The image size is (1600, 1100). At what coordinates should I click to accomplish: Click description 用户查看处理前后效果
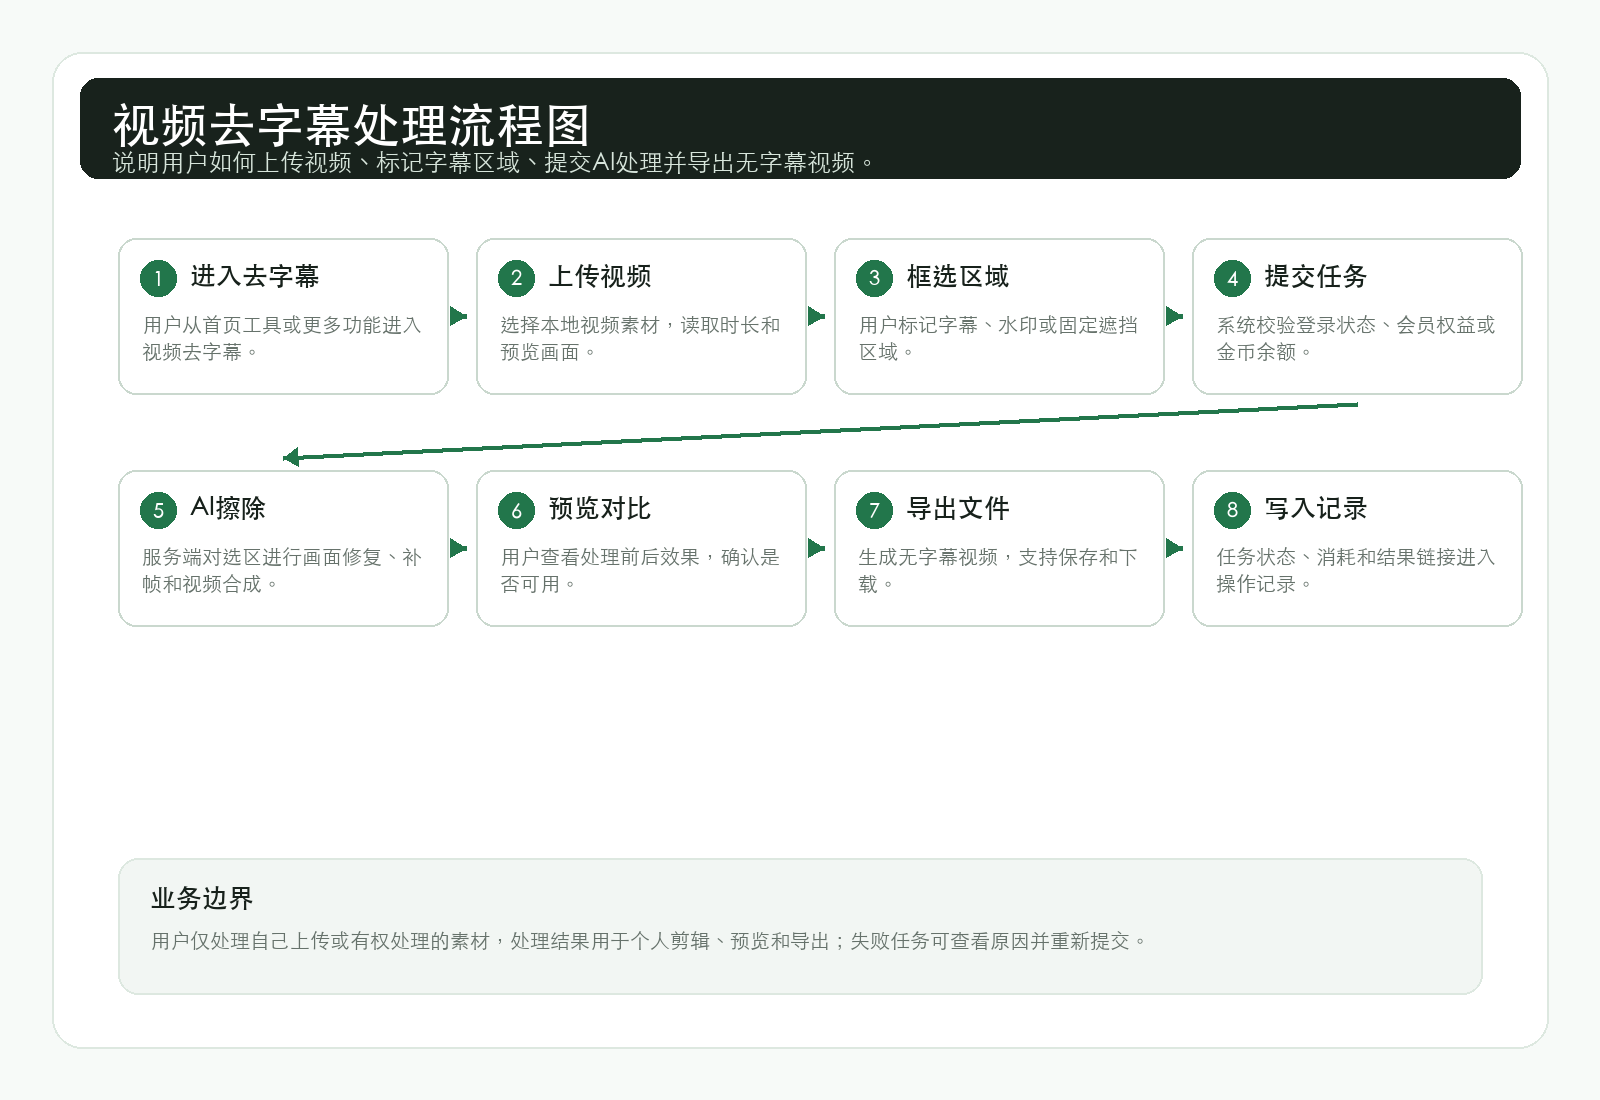tap(640, 570)
